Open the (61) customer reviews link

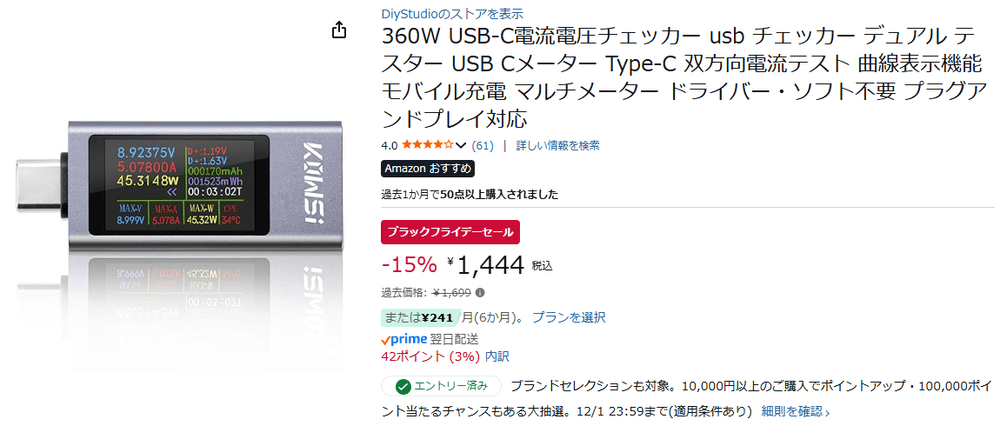point(483,145)
